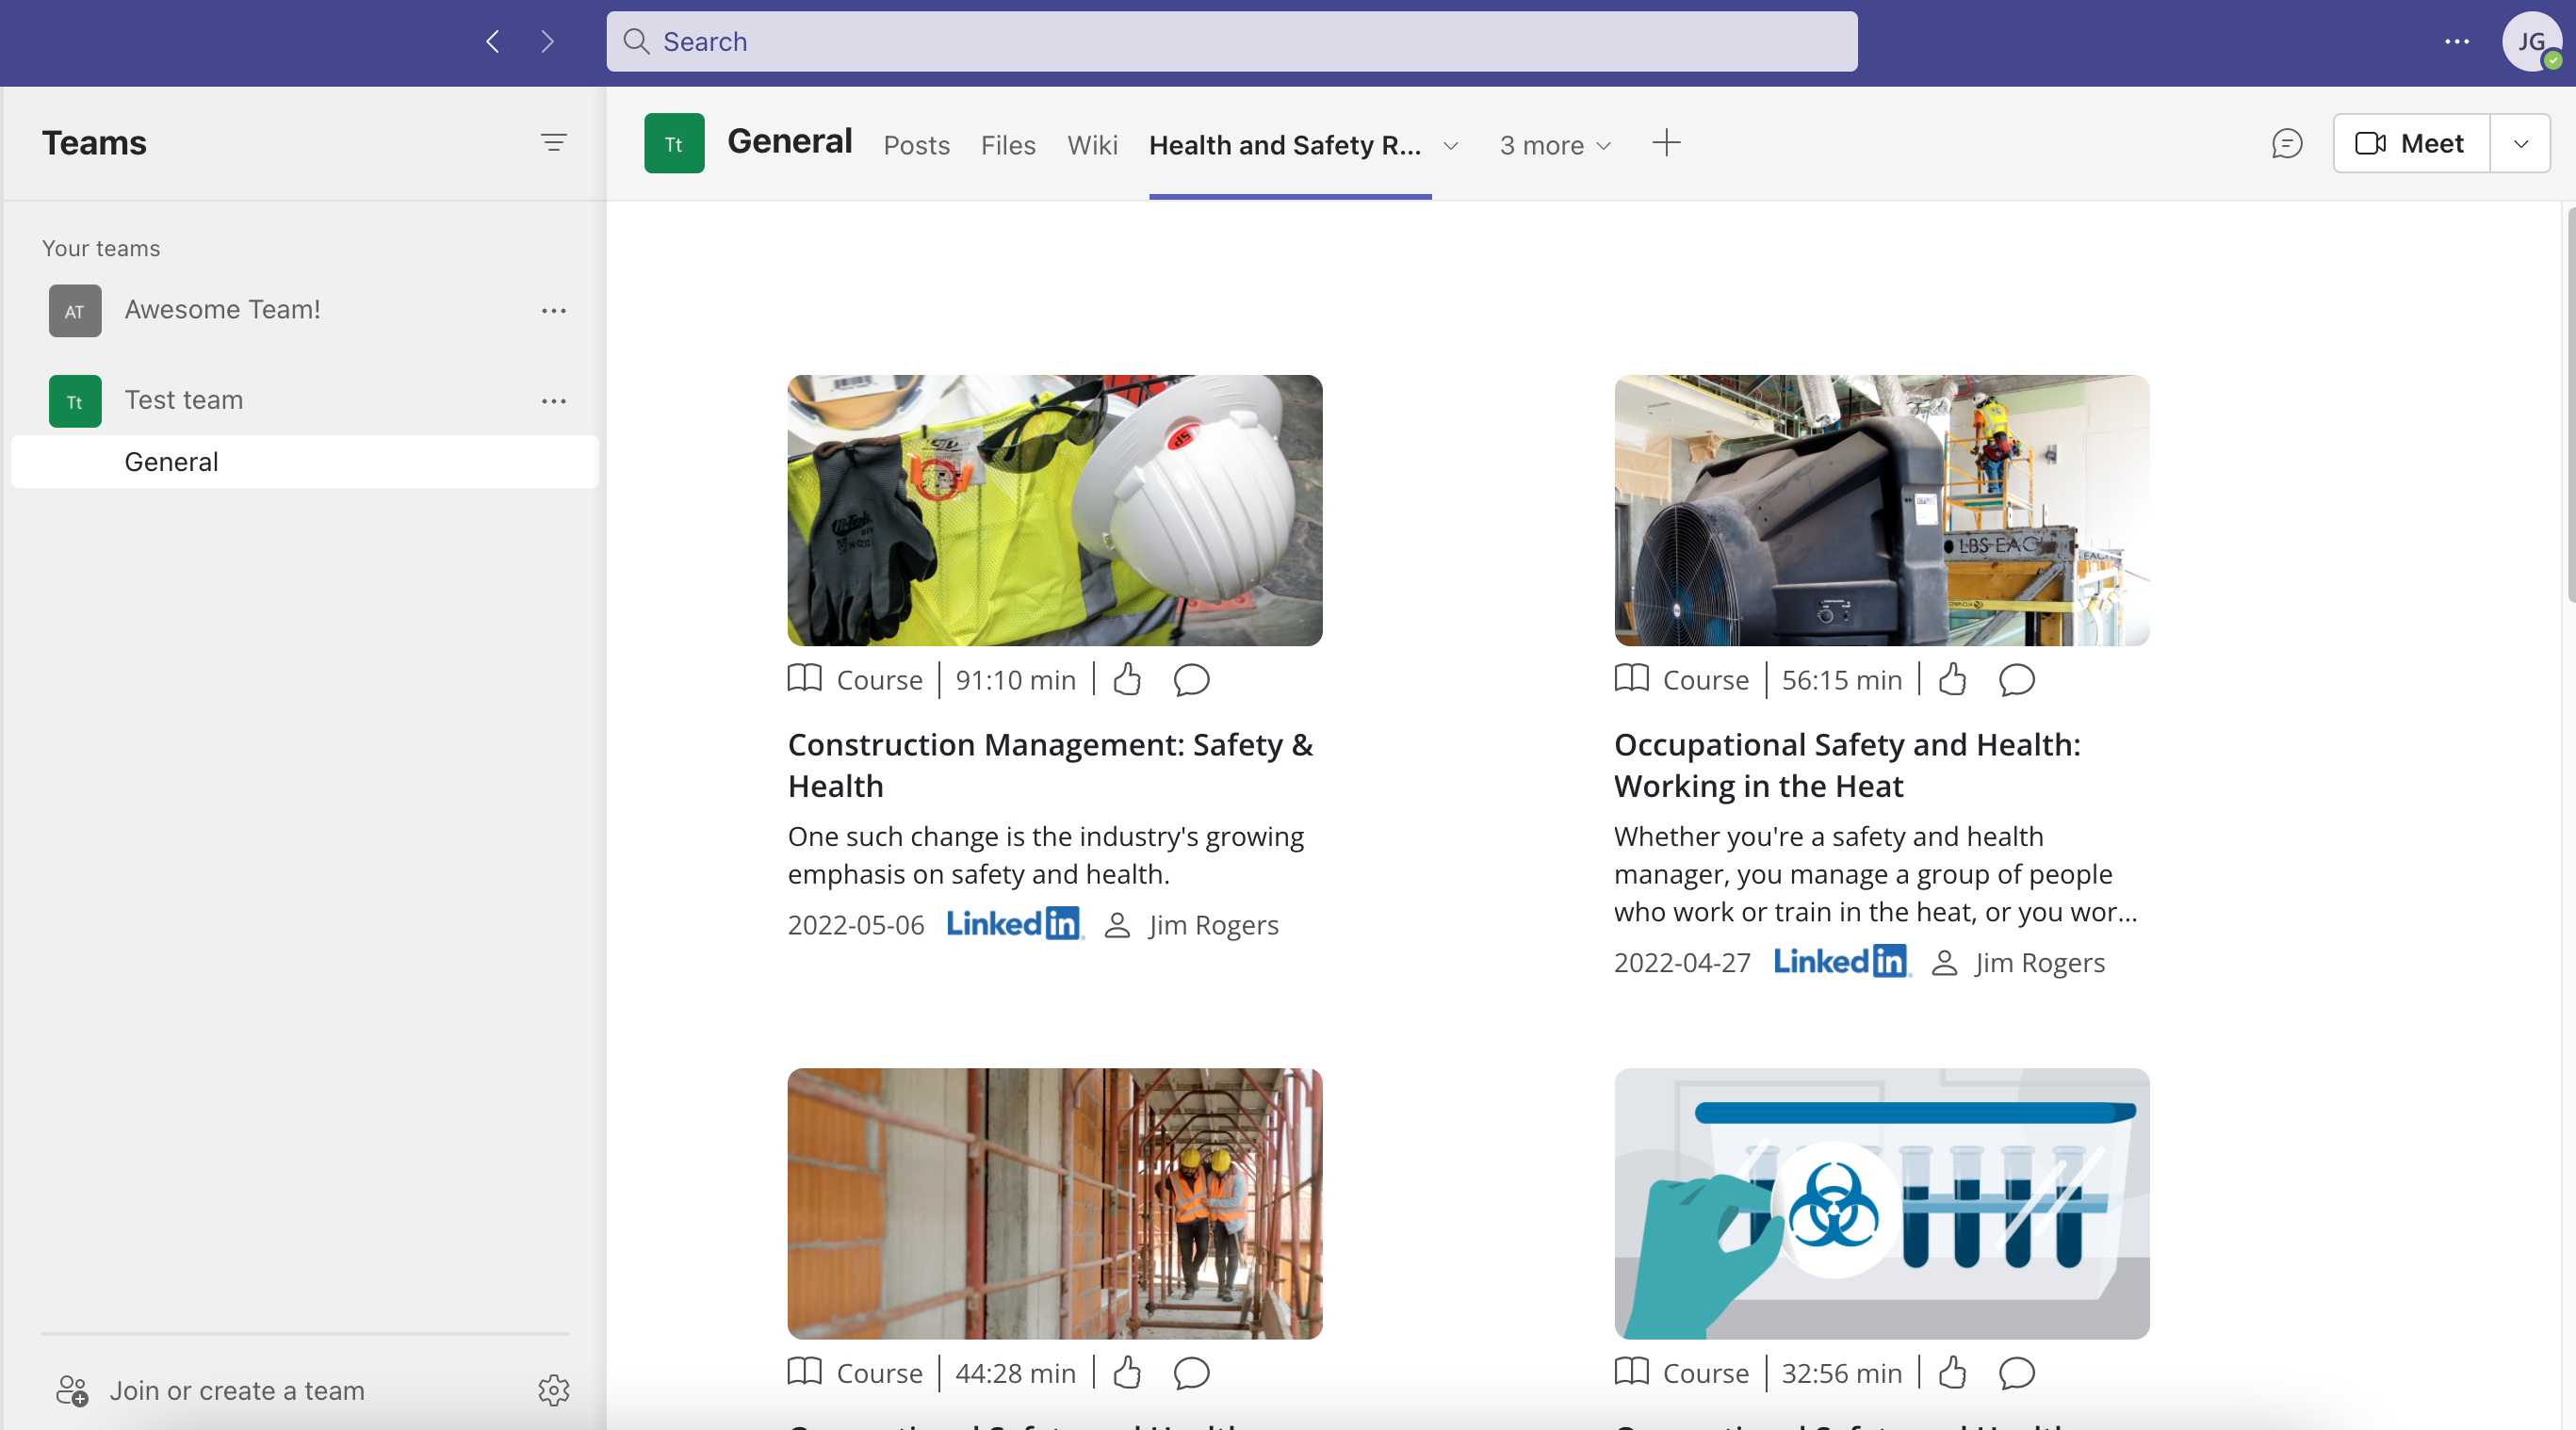The image size is (2576, 1430).
Task: Open the LinkedIn link on the heat course
Action: click(1840, 961)
